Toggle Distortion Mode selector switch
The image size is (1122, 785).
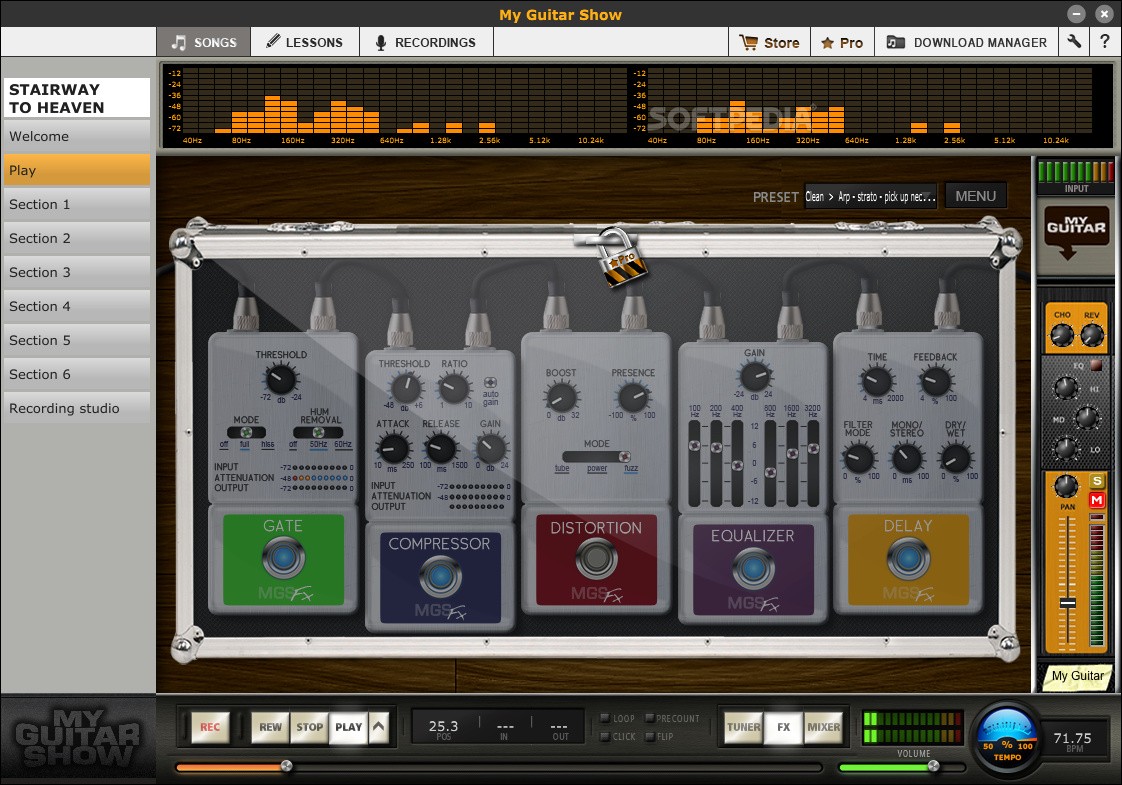coord(597,457)
